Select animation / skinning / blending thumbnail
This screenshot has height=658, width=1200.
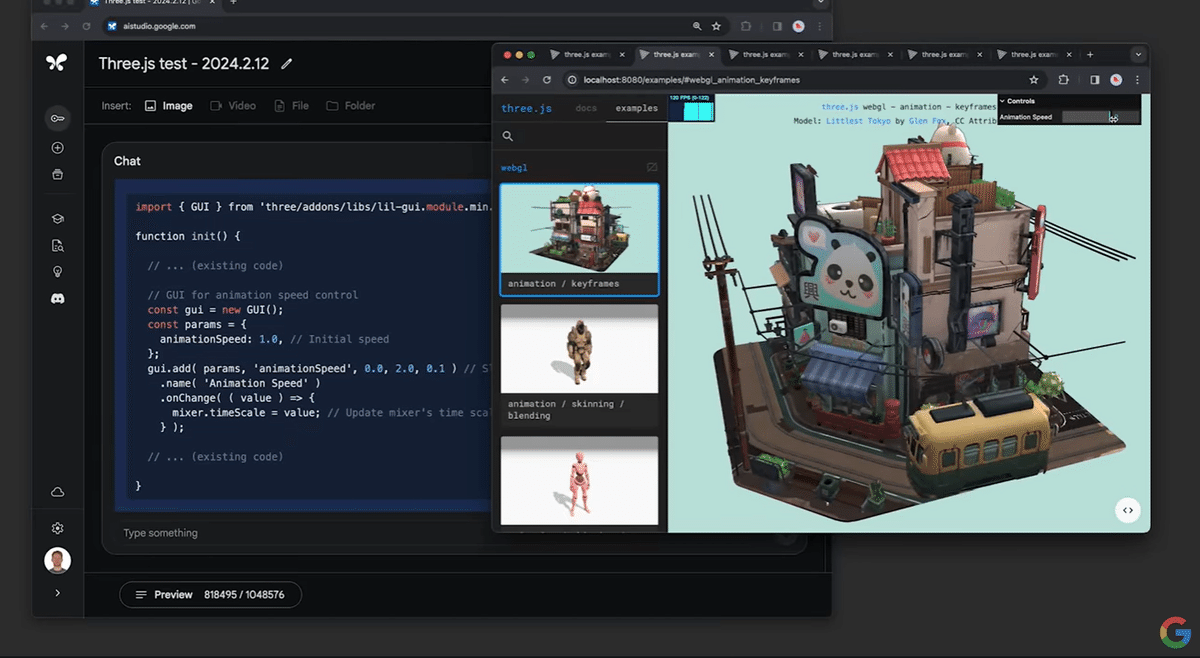point(580,366)
